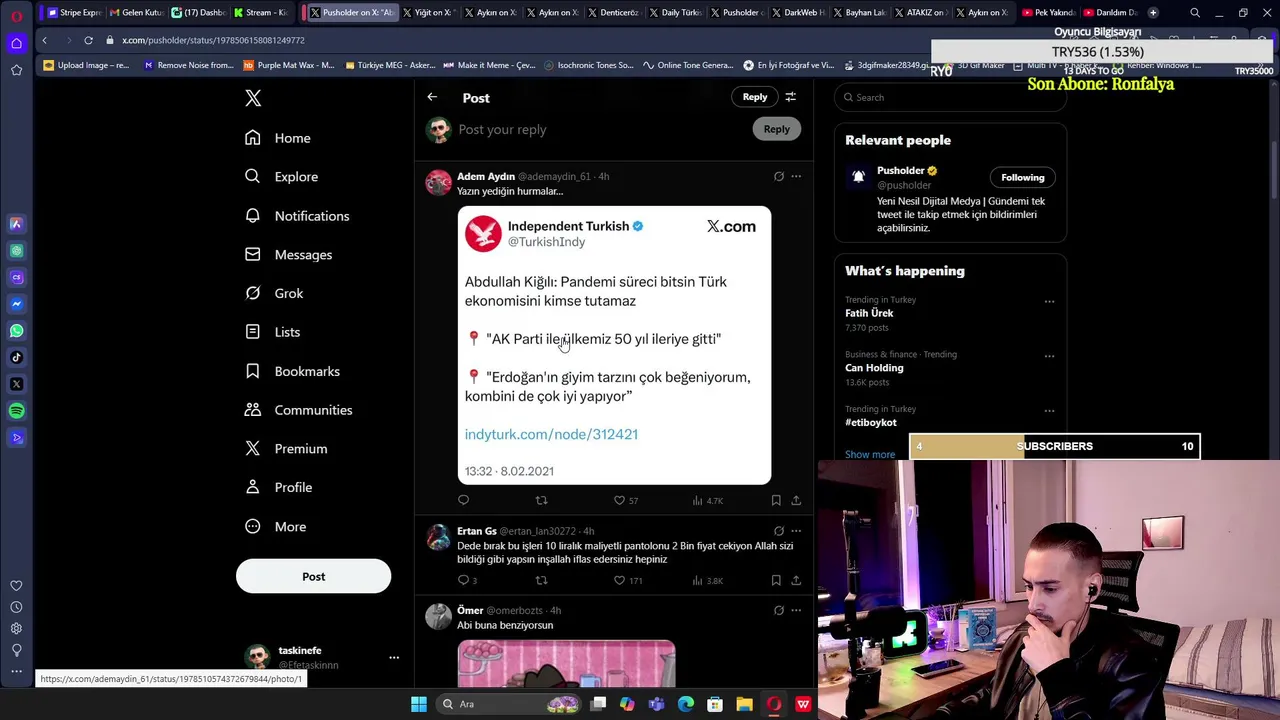
Task: Open Notifications in the X navigation
Action: pyautogui.click(x=297, y=216)
